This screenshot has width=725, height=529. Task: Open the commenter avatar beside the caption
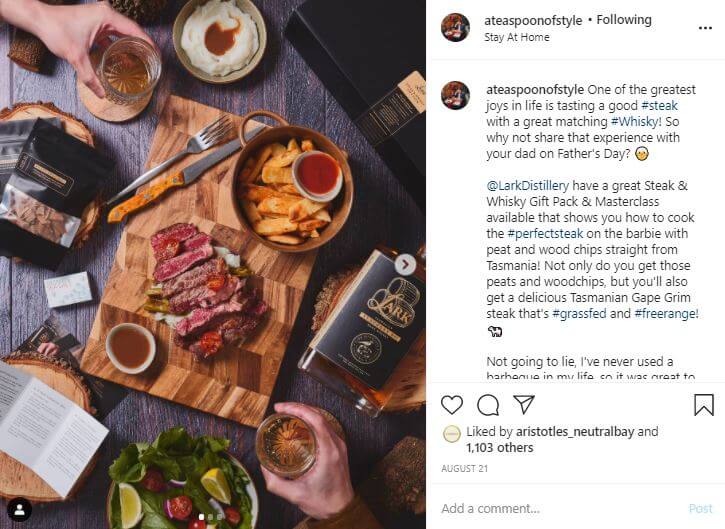455,95
